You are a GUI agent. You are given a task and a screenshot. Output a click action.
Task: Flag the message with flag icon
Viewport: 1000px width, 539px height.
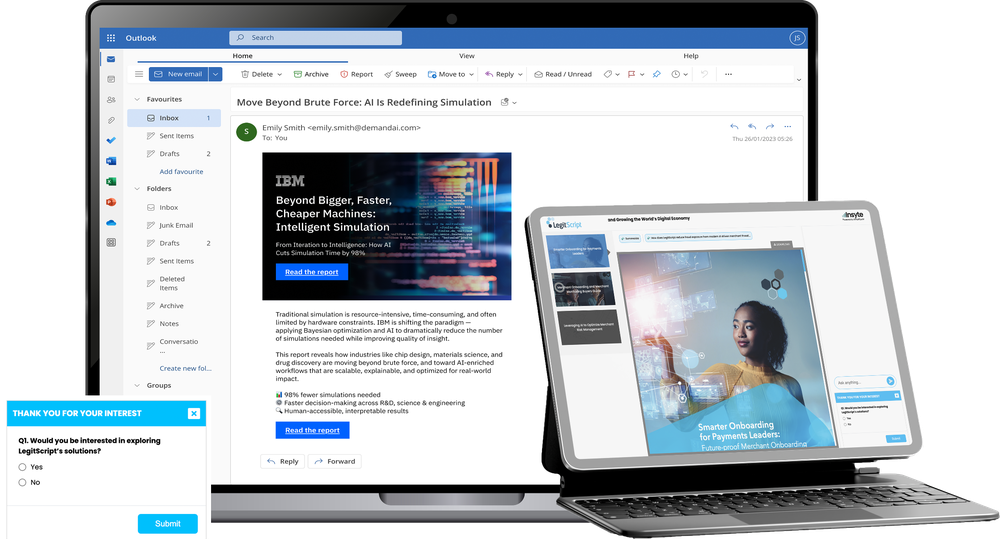point(631,74)
